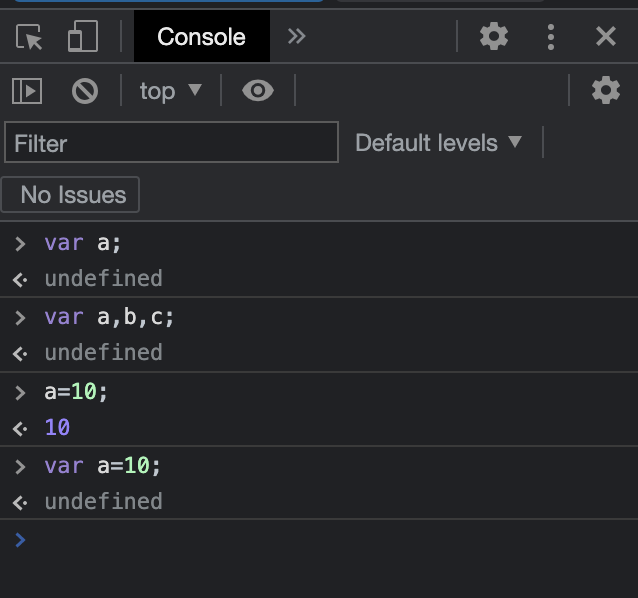Click the console prompt input line
Viewport: 638px width, 598px height.
click(x=320, y=541)
